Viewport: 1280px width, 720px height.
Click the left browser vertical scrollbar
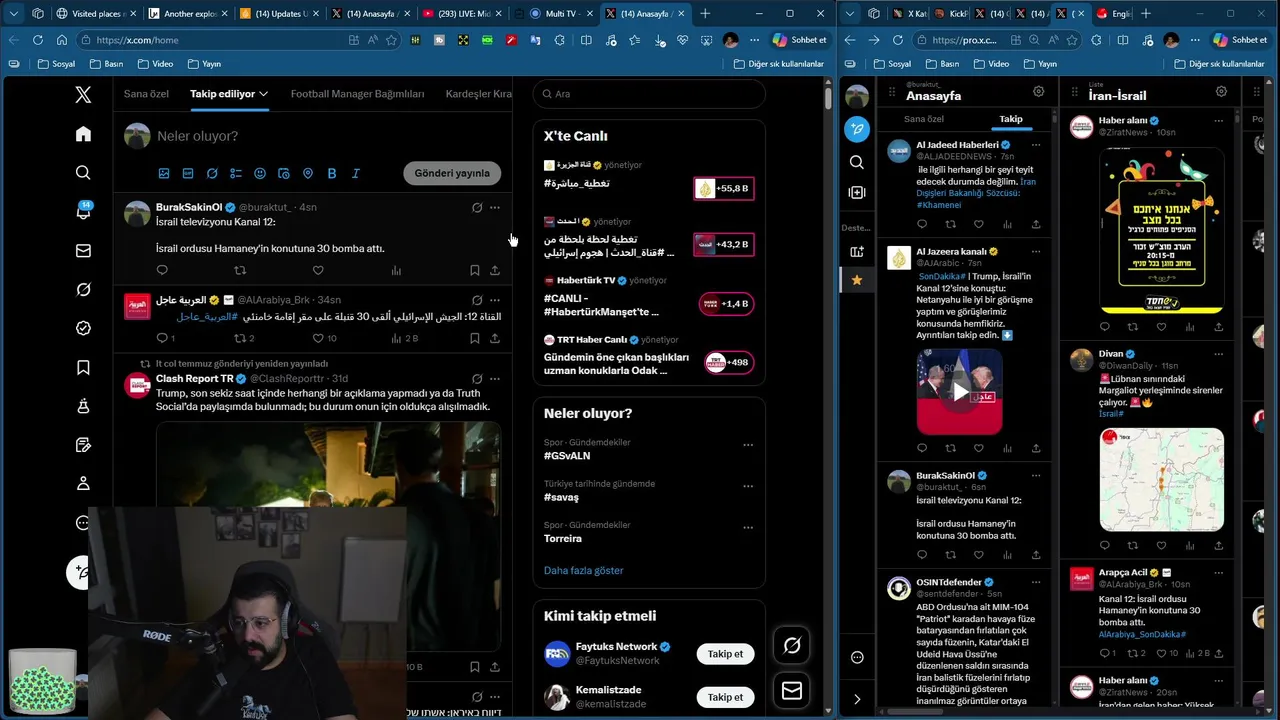tap(828, 98)
